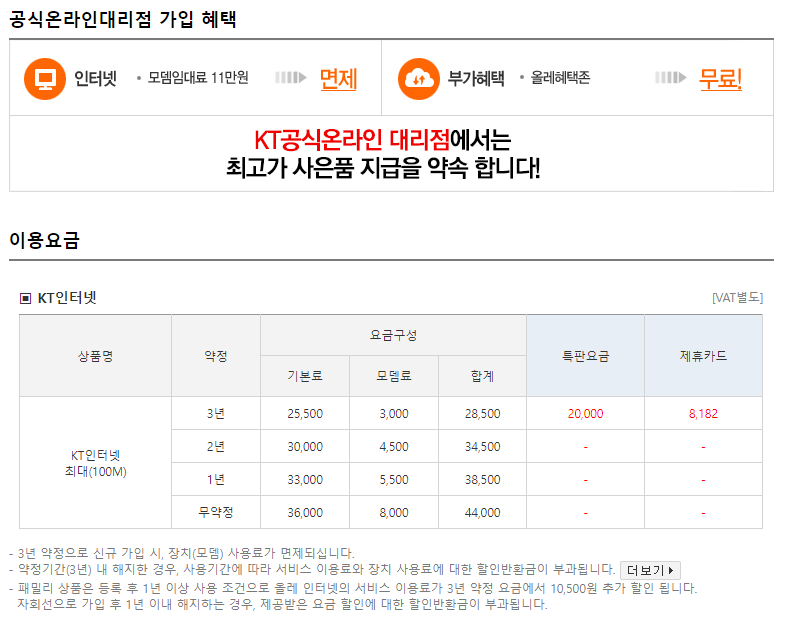Click the KT인터넷 table title
The width and height of the screenshot is (788, 626).
(67, 298)
